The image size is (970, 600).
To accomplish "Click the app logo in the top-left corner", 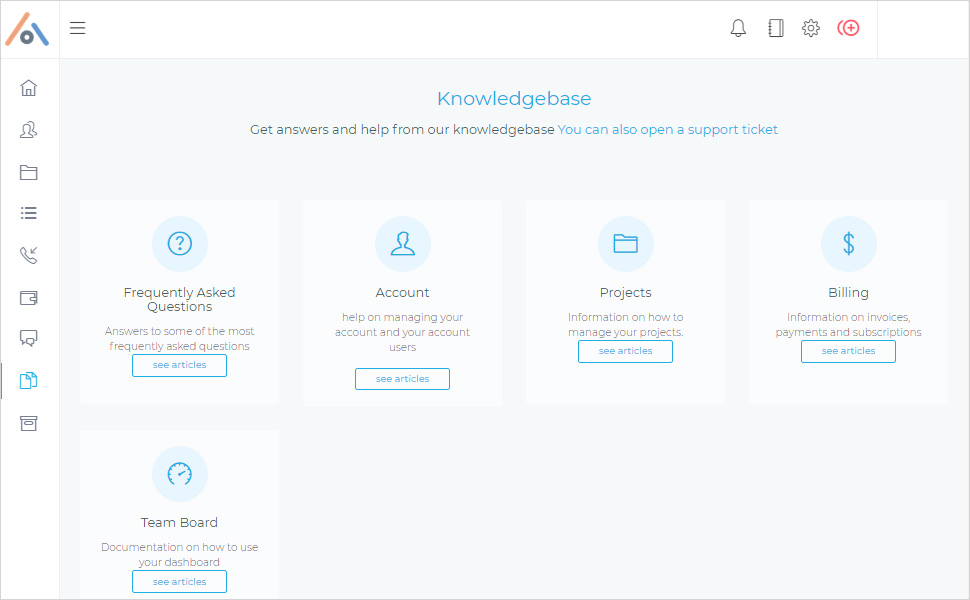I will coord(27,29).
